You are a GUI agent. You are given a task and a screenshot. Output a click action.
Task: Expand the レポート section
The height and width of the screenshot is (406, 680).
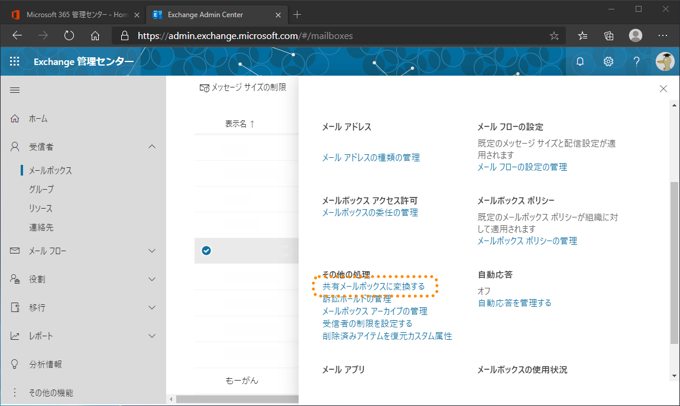pyautogui.click(x=152, y=336)
